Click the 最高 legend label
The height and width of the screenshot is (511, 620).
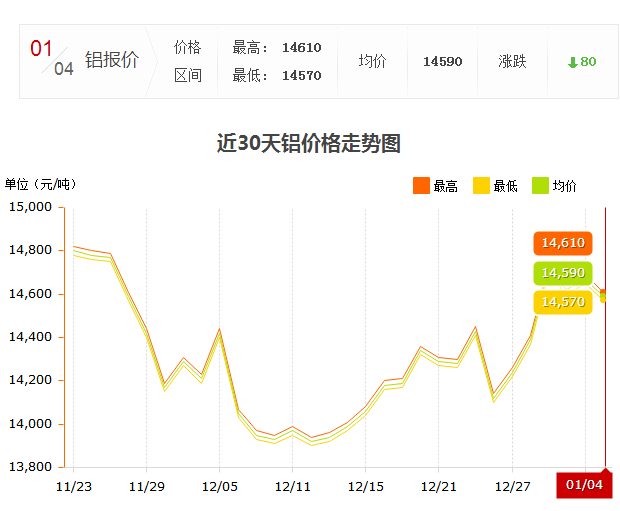pyautogui.click(x=445, y=186)
